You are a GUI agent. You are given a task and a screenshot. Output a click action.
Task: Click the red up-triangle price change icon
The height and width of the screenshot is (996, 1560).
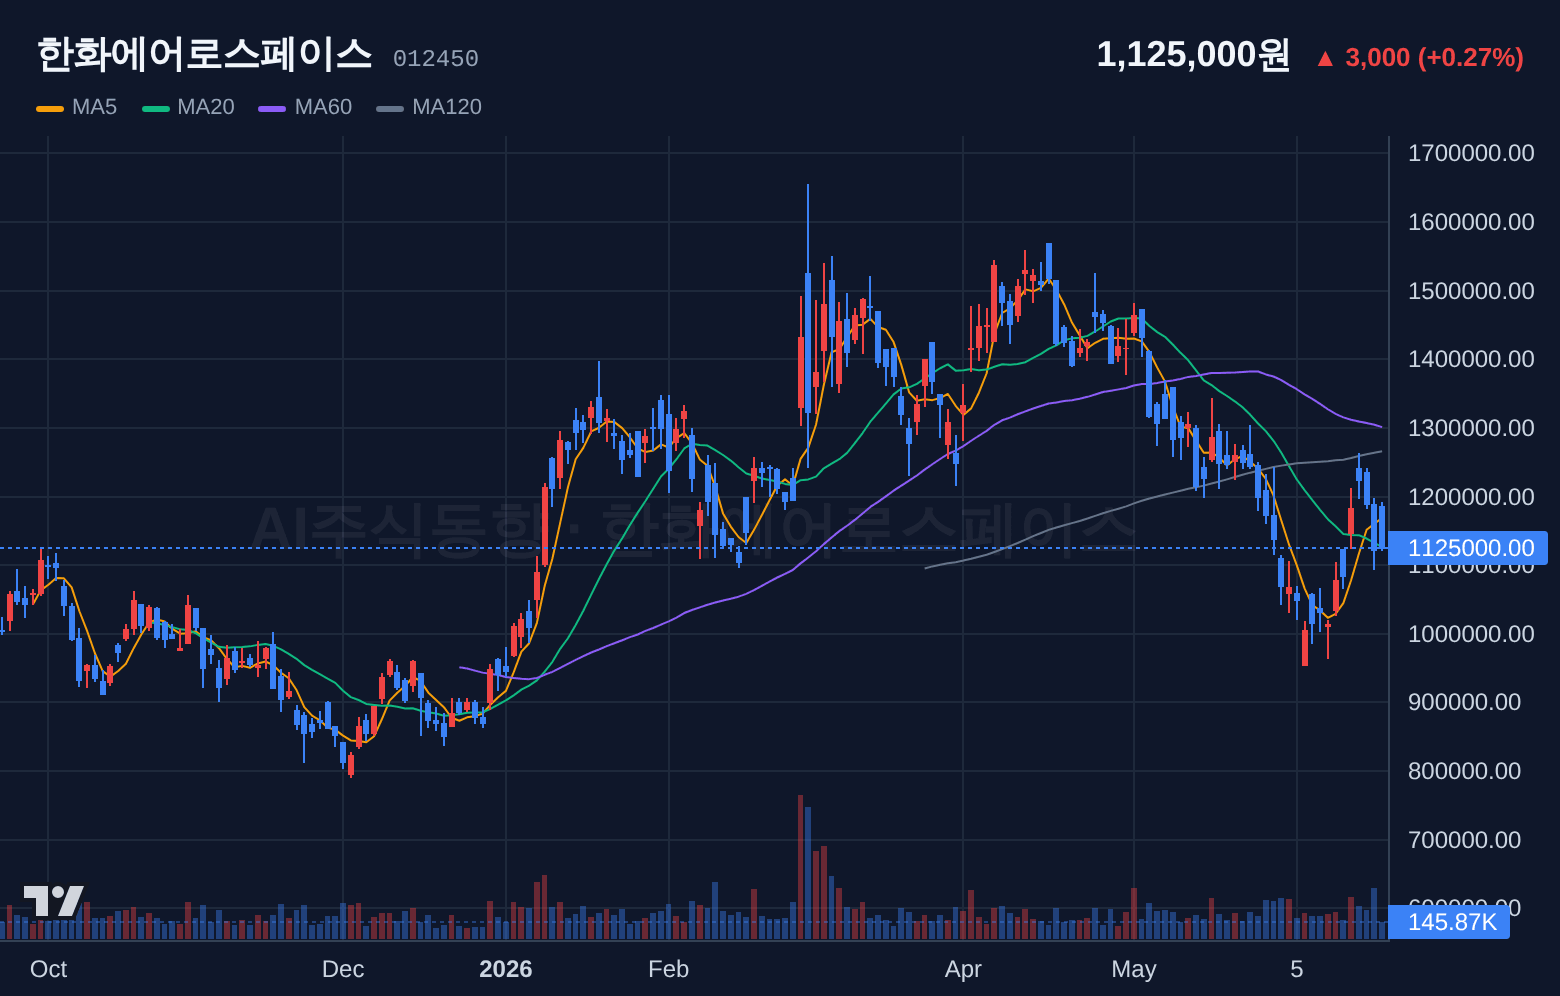(1325, 59)
